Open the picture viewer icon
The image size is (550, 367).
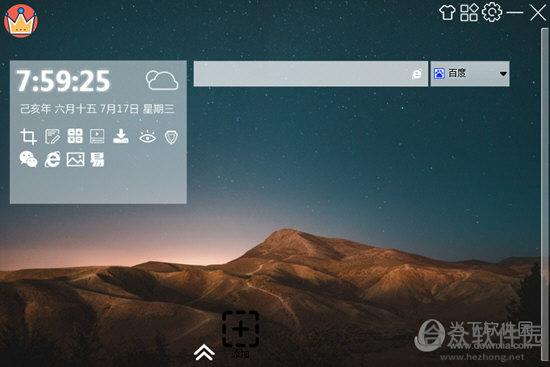(75, 160)
